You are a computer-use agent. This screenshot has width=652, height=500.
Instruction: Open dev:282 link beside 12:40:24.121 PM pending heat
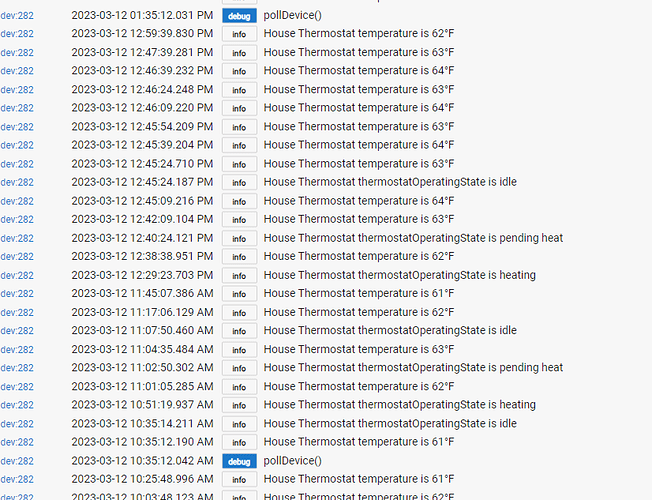(x=17, y=238)
